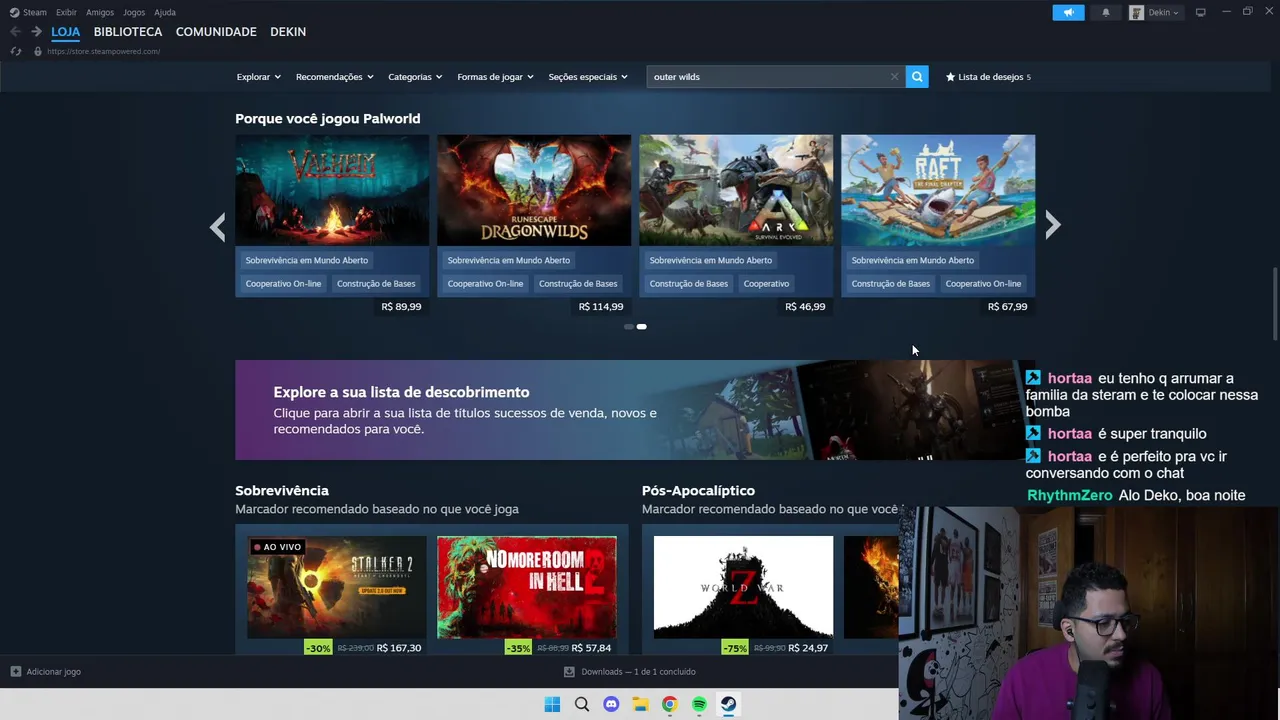Submit the search with the magnifier button
The height and width of the screenshot is (720, 1280).
(917, 77)
